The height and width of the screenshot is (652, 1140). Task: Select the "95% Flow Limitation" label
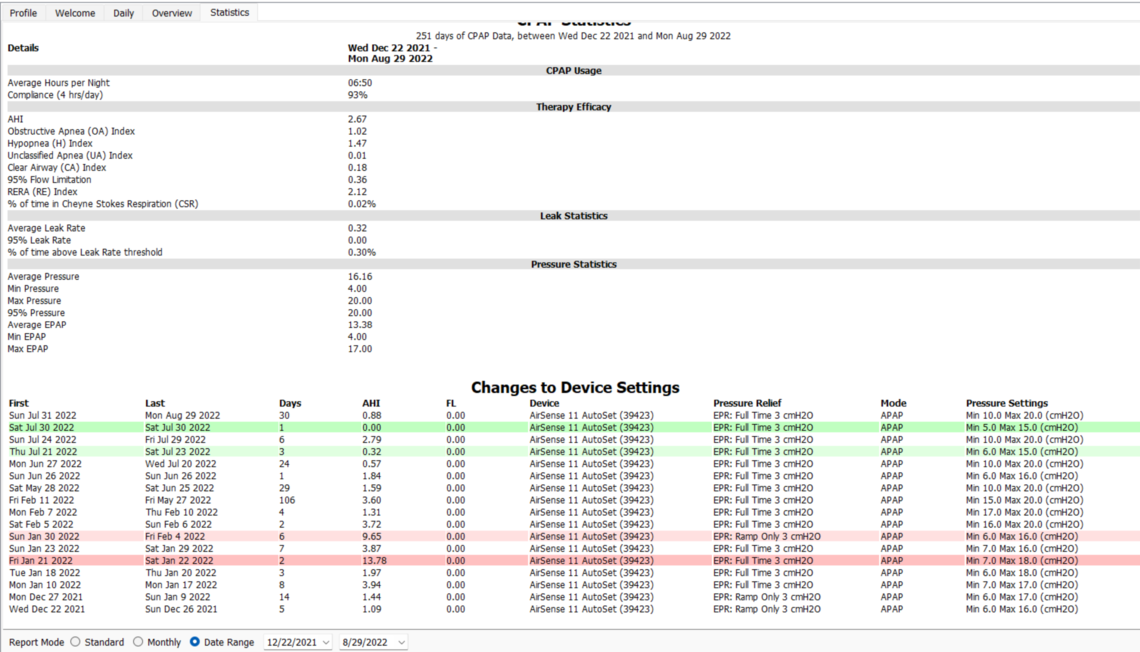tap(49, 180)
